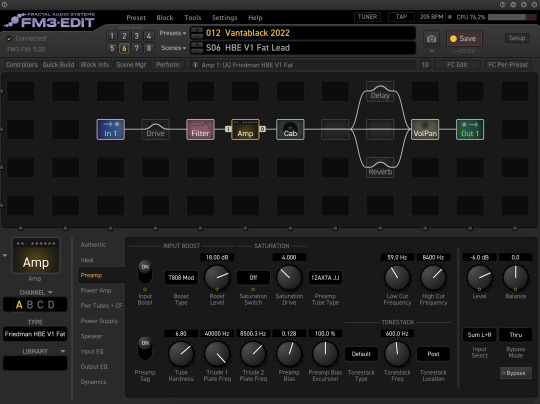
Task: Click the Amp input I marker
Action: (x=228, y=129)
